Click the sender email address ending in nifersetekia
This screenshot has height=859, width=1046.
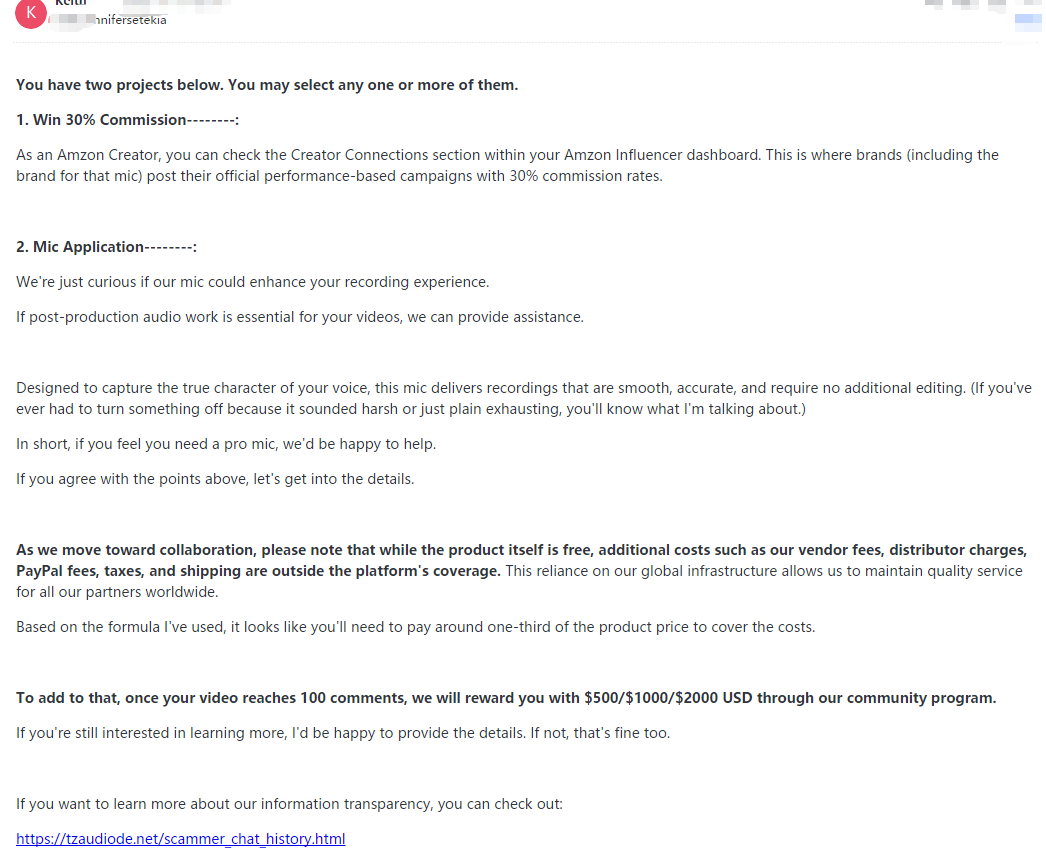[x=110, y=20]
